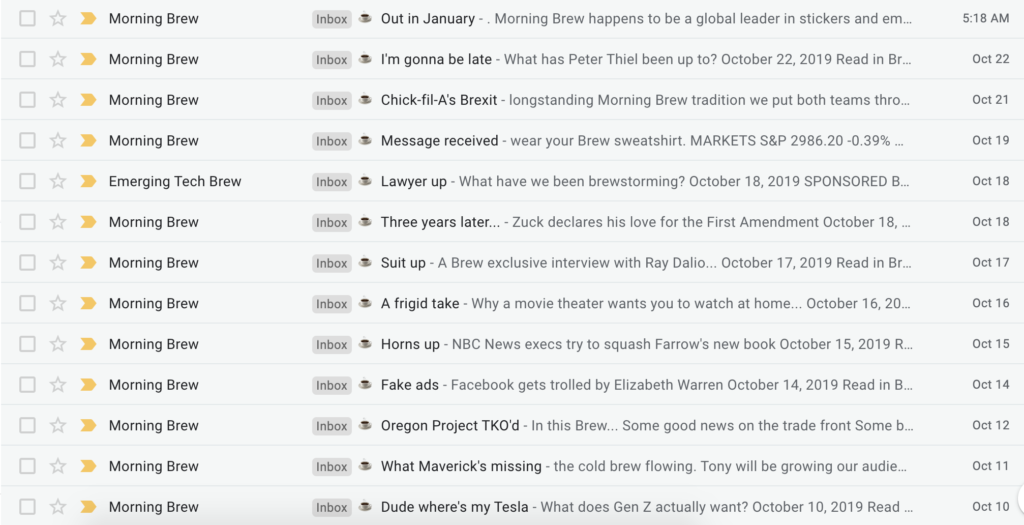1024x525 pixels.
Task: Star the 'Out in January' email
Action: [x=58, y=18]
